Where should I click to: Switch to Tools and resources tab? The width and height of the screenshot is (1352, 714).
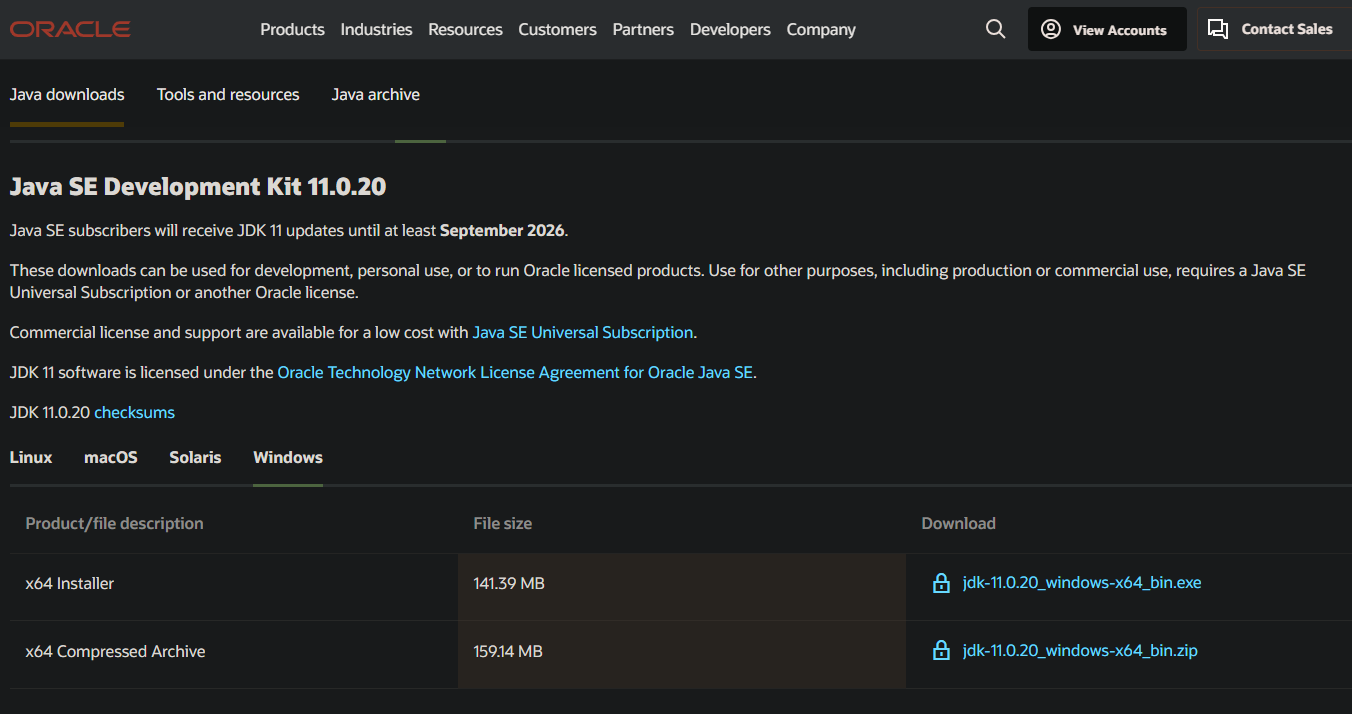(x=228, y=95)
